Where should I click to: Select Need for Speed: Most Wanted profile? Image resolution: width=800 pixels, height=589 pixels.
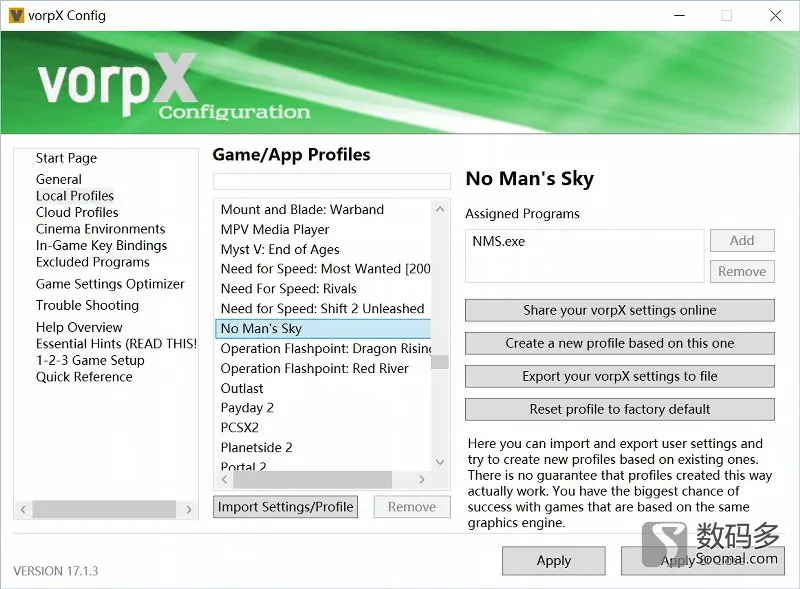(323, 268)
